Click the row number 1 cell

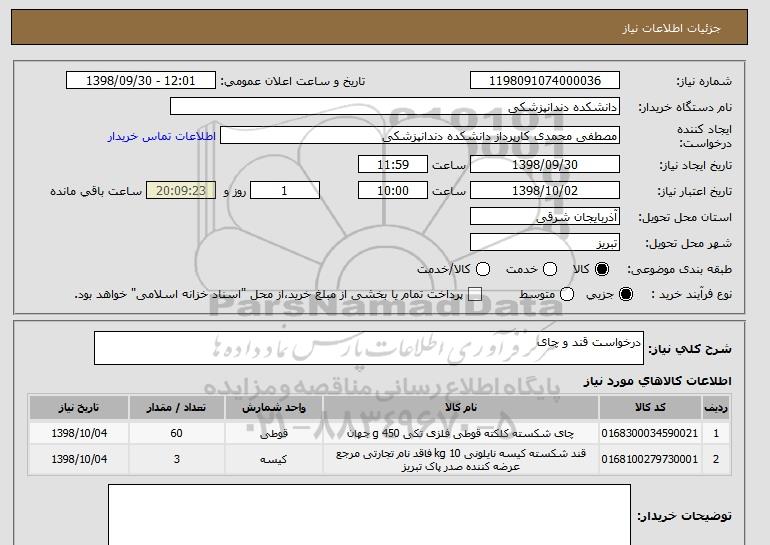click(x=716, y=433)
